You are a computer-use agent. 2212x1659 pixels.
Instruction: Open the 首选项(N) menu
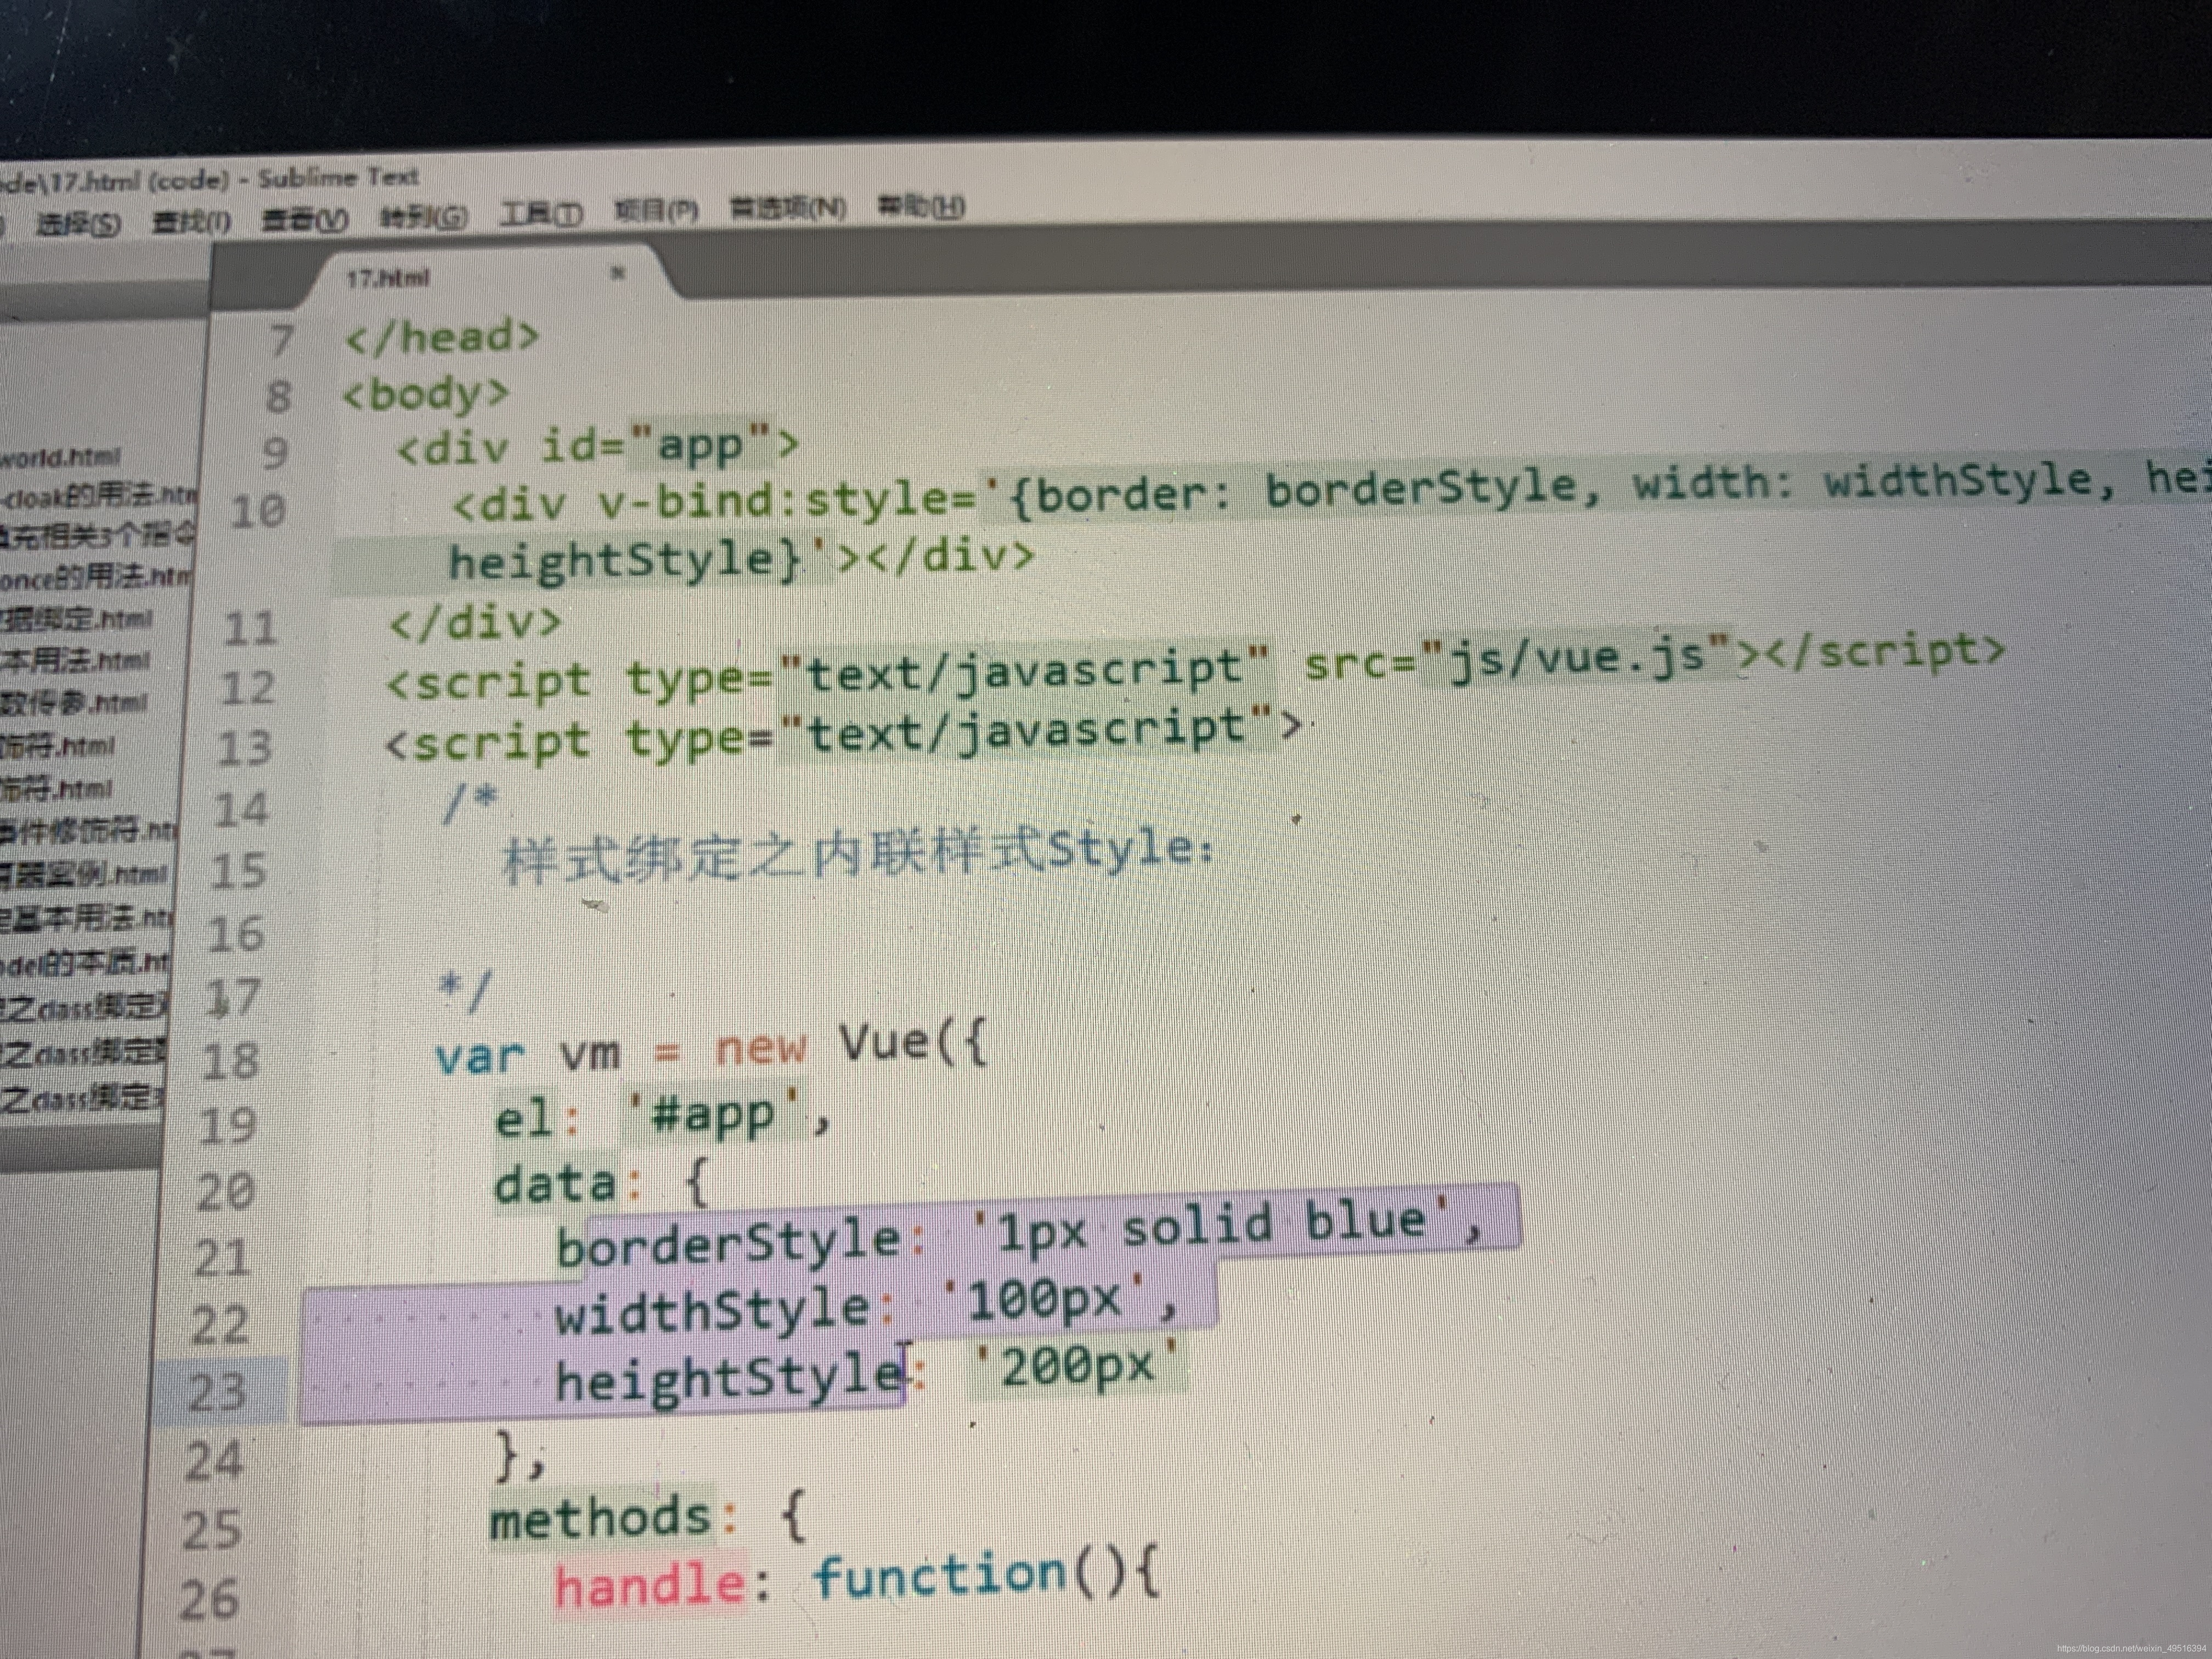pyautogui.click(x=788, y=208)
